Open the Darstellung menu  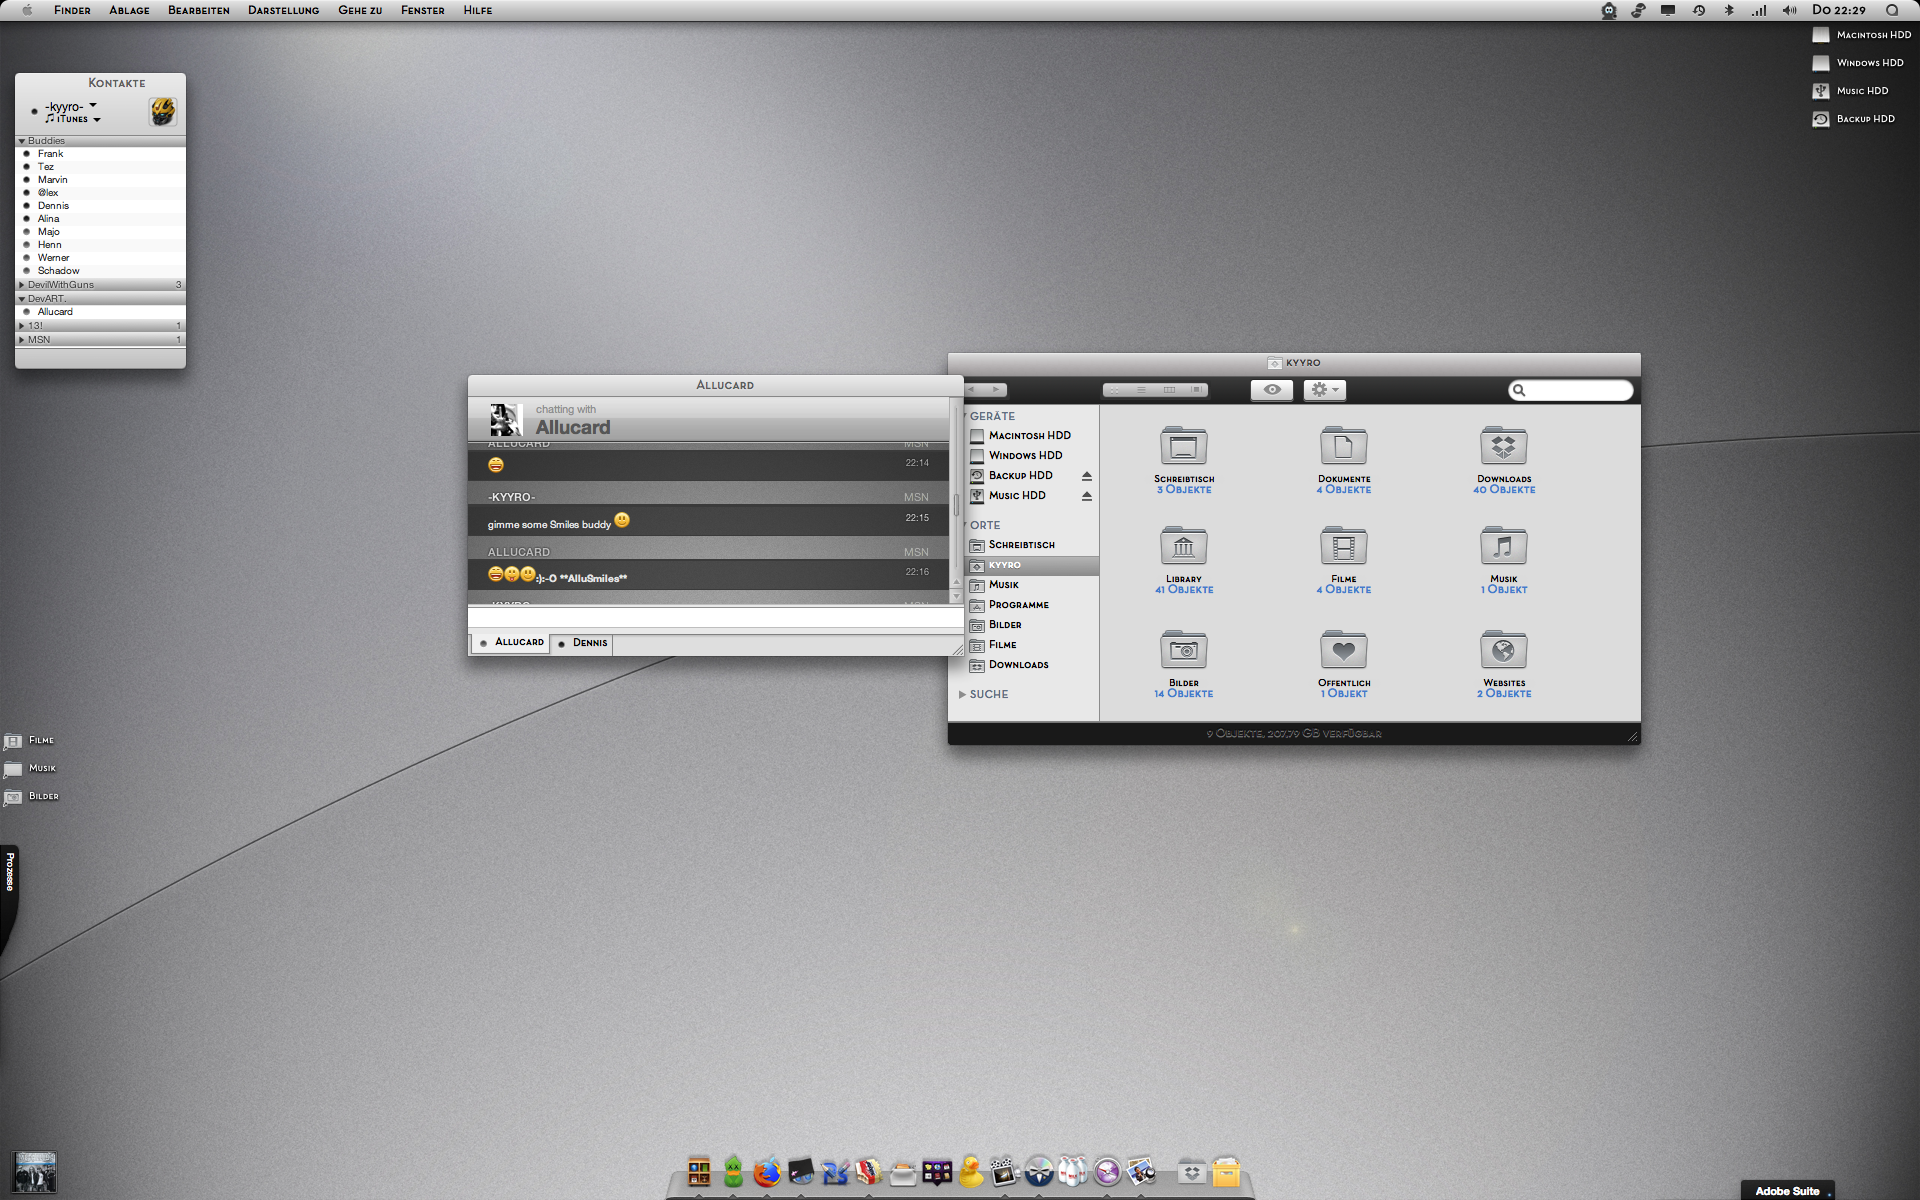[x=284, y=10]
